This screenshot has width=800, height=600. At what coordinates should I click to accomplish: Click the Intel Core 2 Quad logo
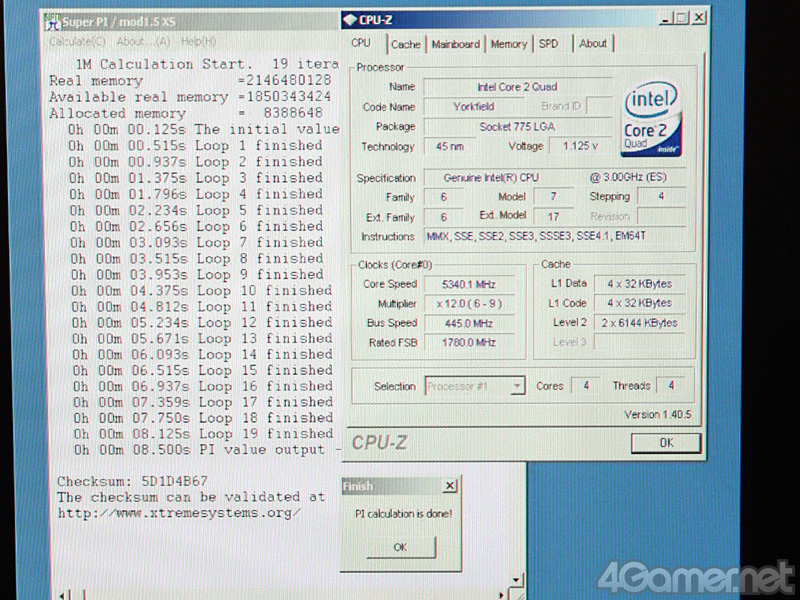pos(651,119)
